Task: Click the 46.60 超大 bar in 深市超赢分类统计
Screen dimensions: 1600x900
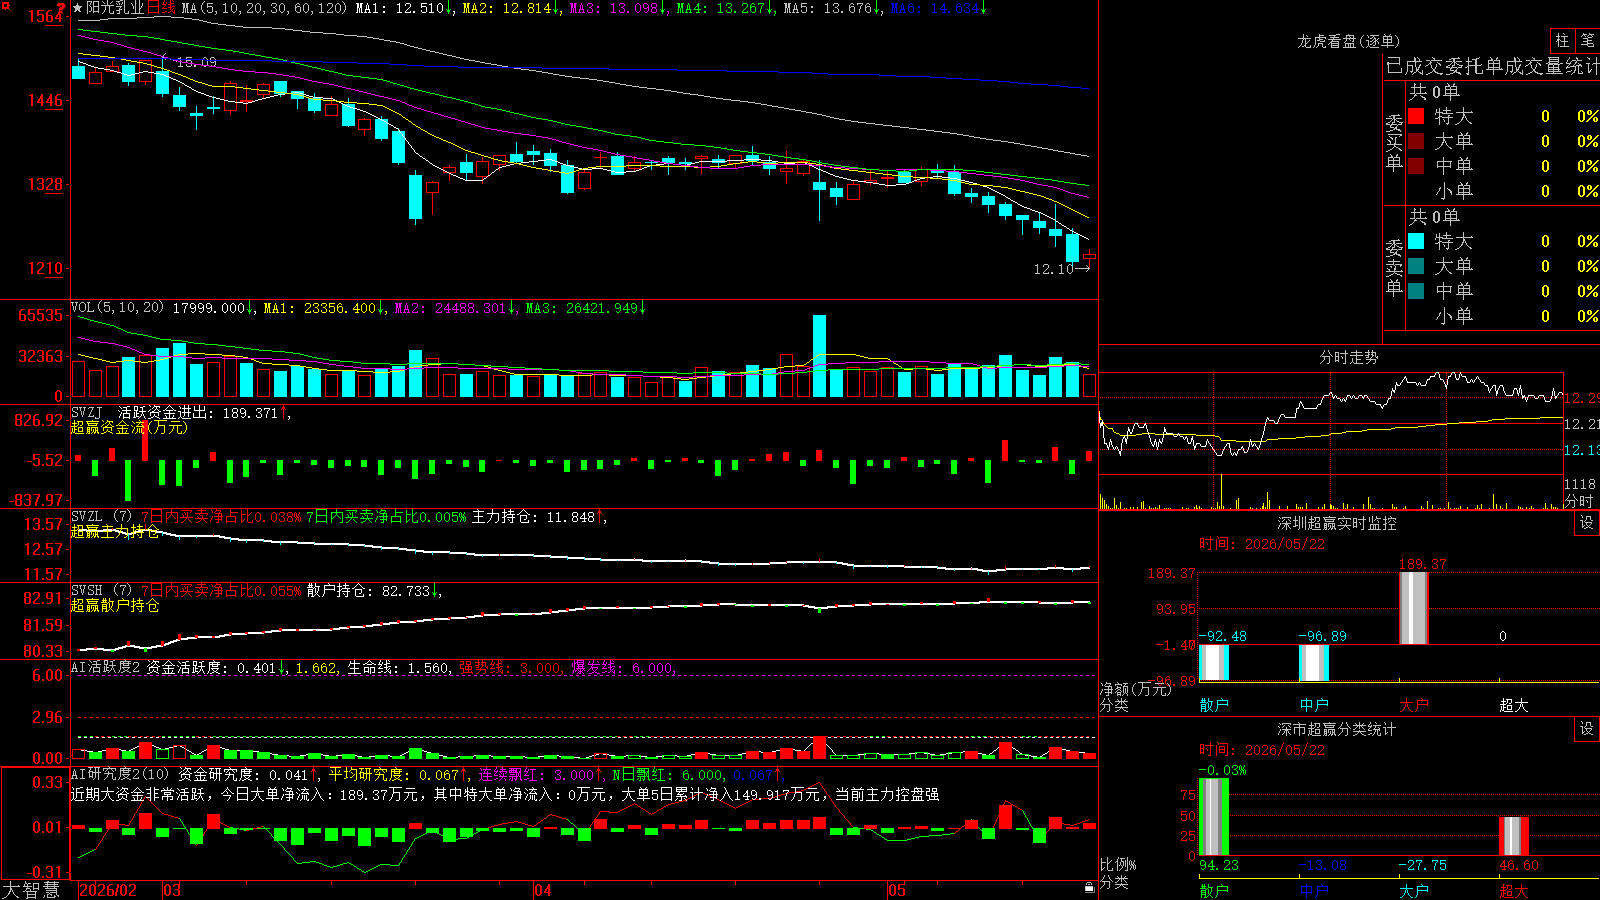Action: 1514,836
